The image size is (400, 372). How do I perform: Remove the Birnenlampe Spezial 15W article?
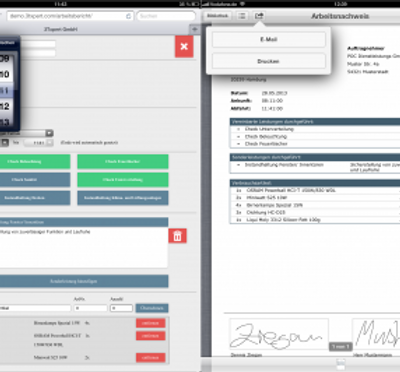150,323
